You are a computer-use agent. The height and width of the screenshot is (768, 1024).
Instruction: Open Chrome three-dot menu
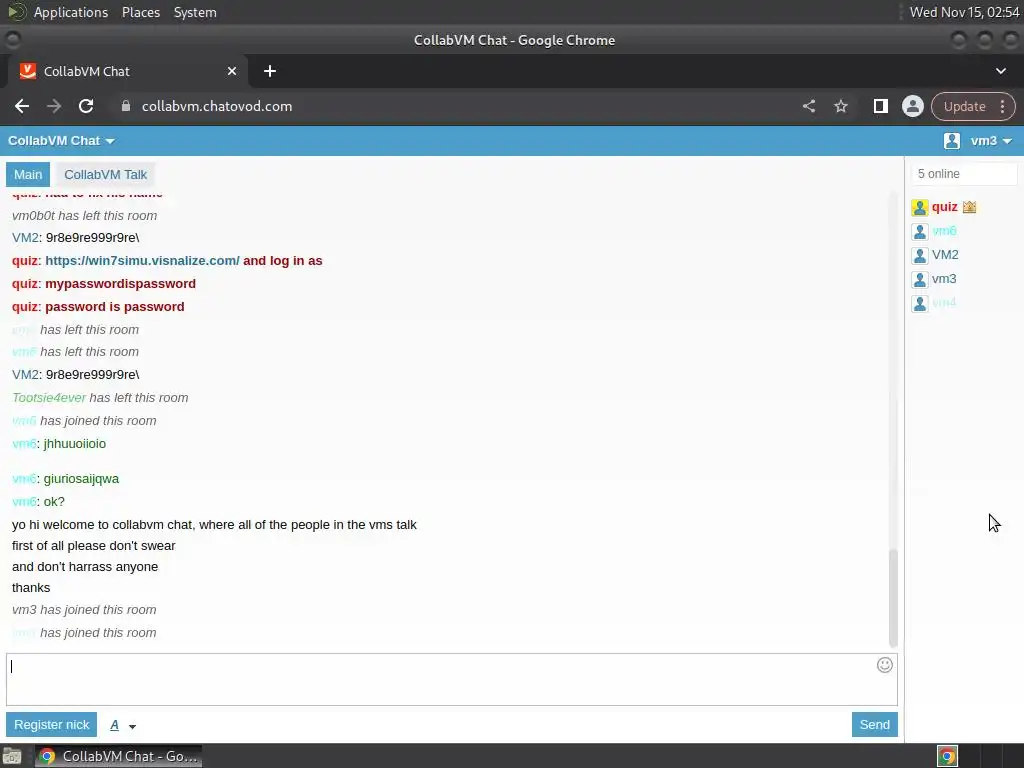(1002, 106)
